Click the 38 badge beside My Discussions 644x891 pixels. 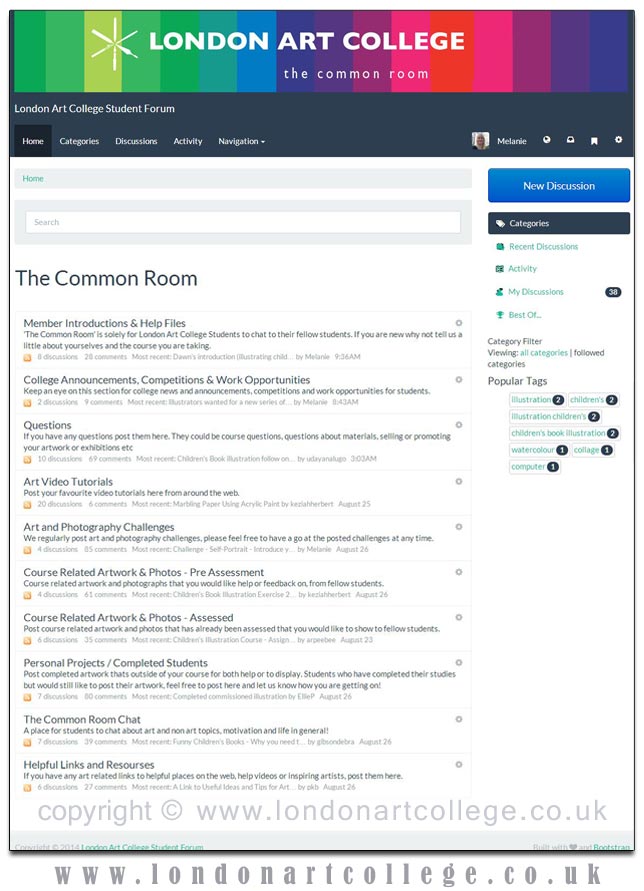click(x=613, y=292)
